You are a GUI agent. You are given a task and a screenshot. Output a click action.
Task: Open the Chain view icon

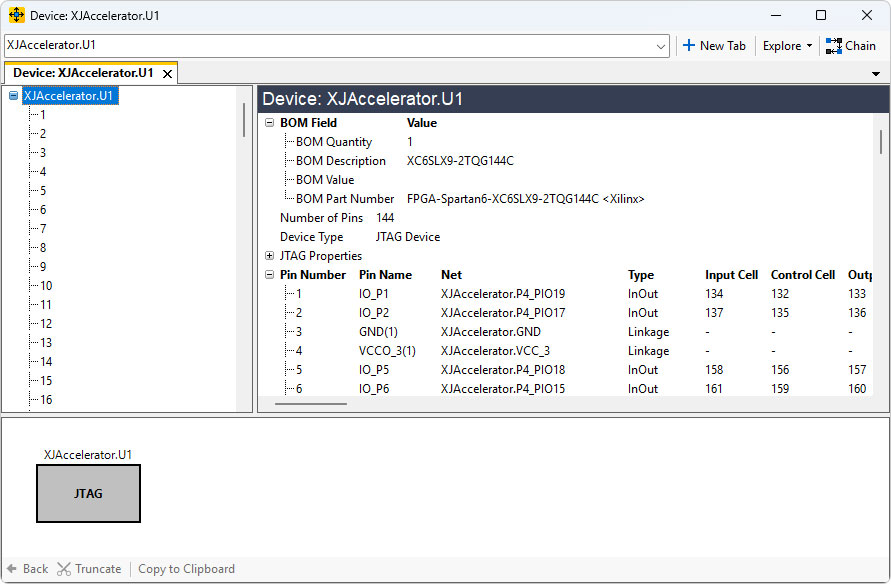coord(834,46)
